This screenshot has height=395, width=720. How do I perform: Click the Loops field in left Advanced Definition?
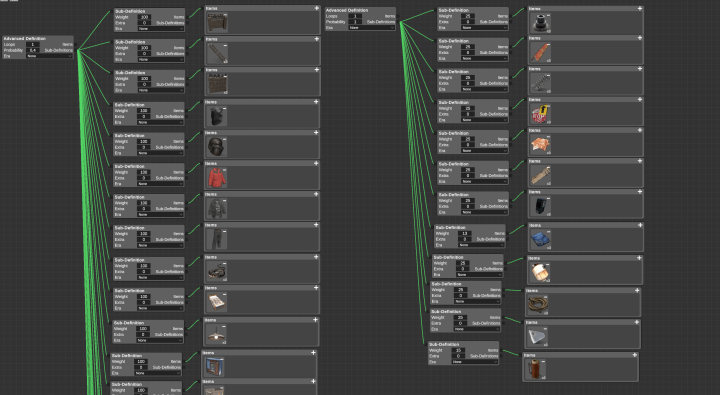tap(33, 45)
